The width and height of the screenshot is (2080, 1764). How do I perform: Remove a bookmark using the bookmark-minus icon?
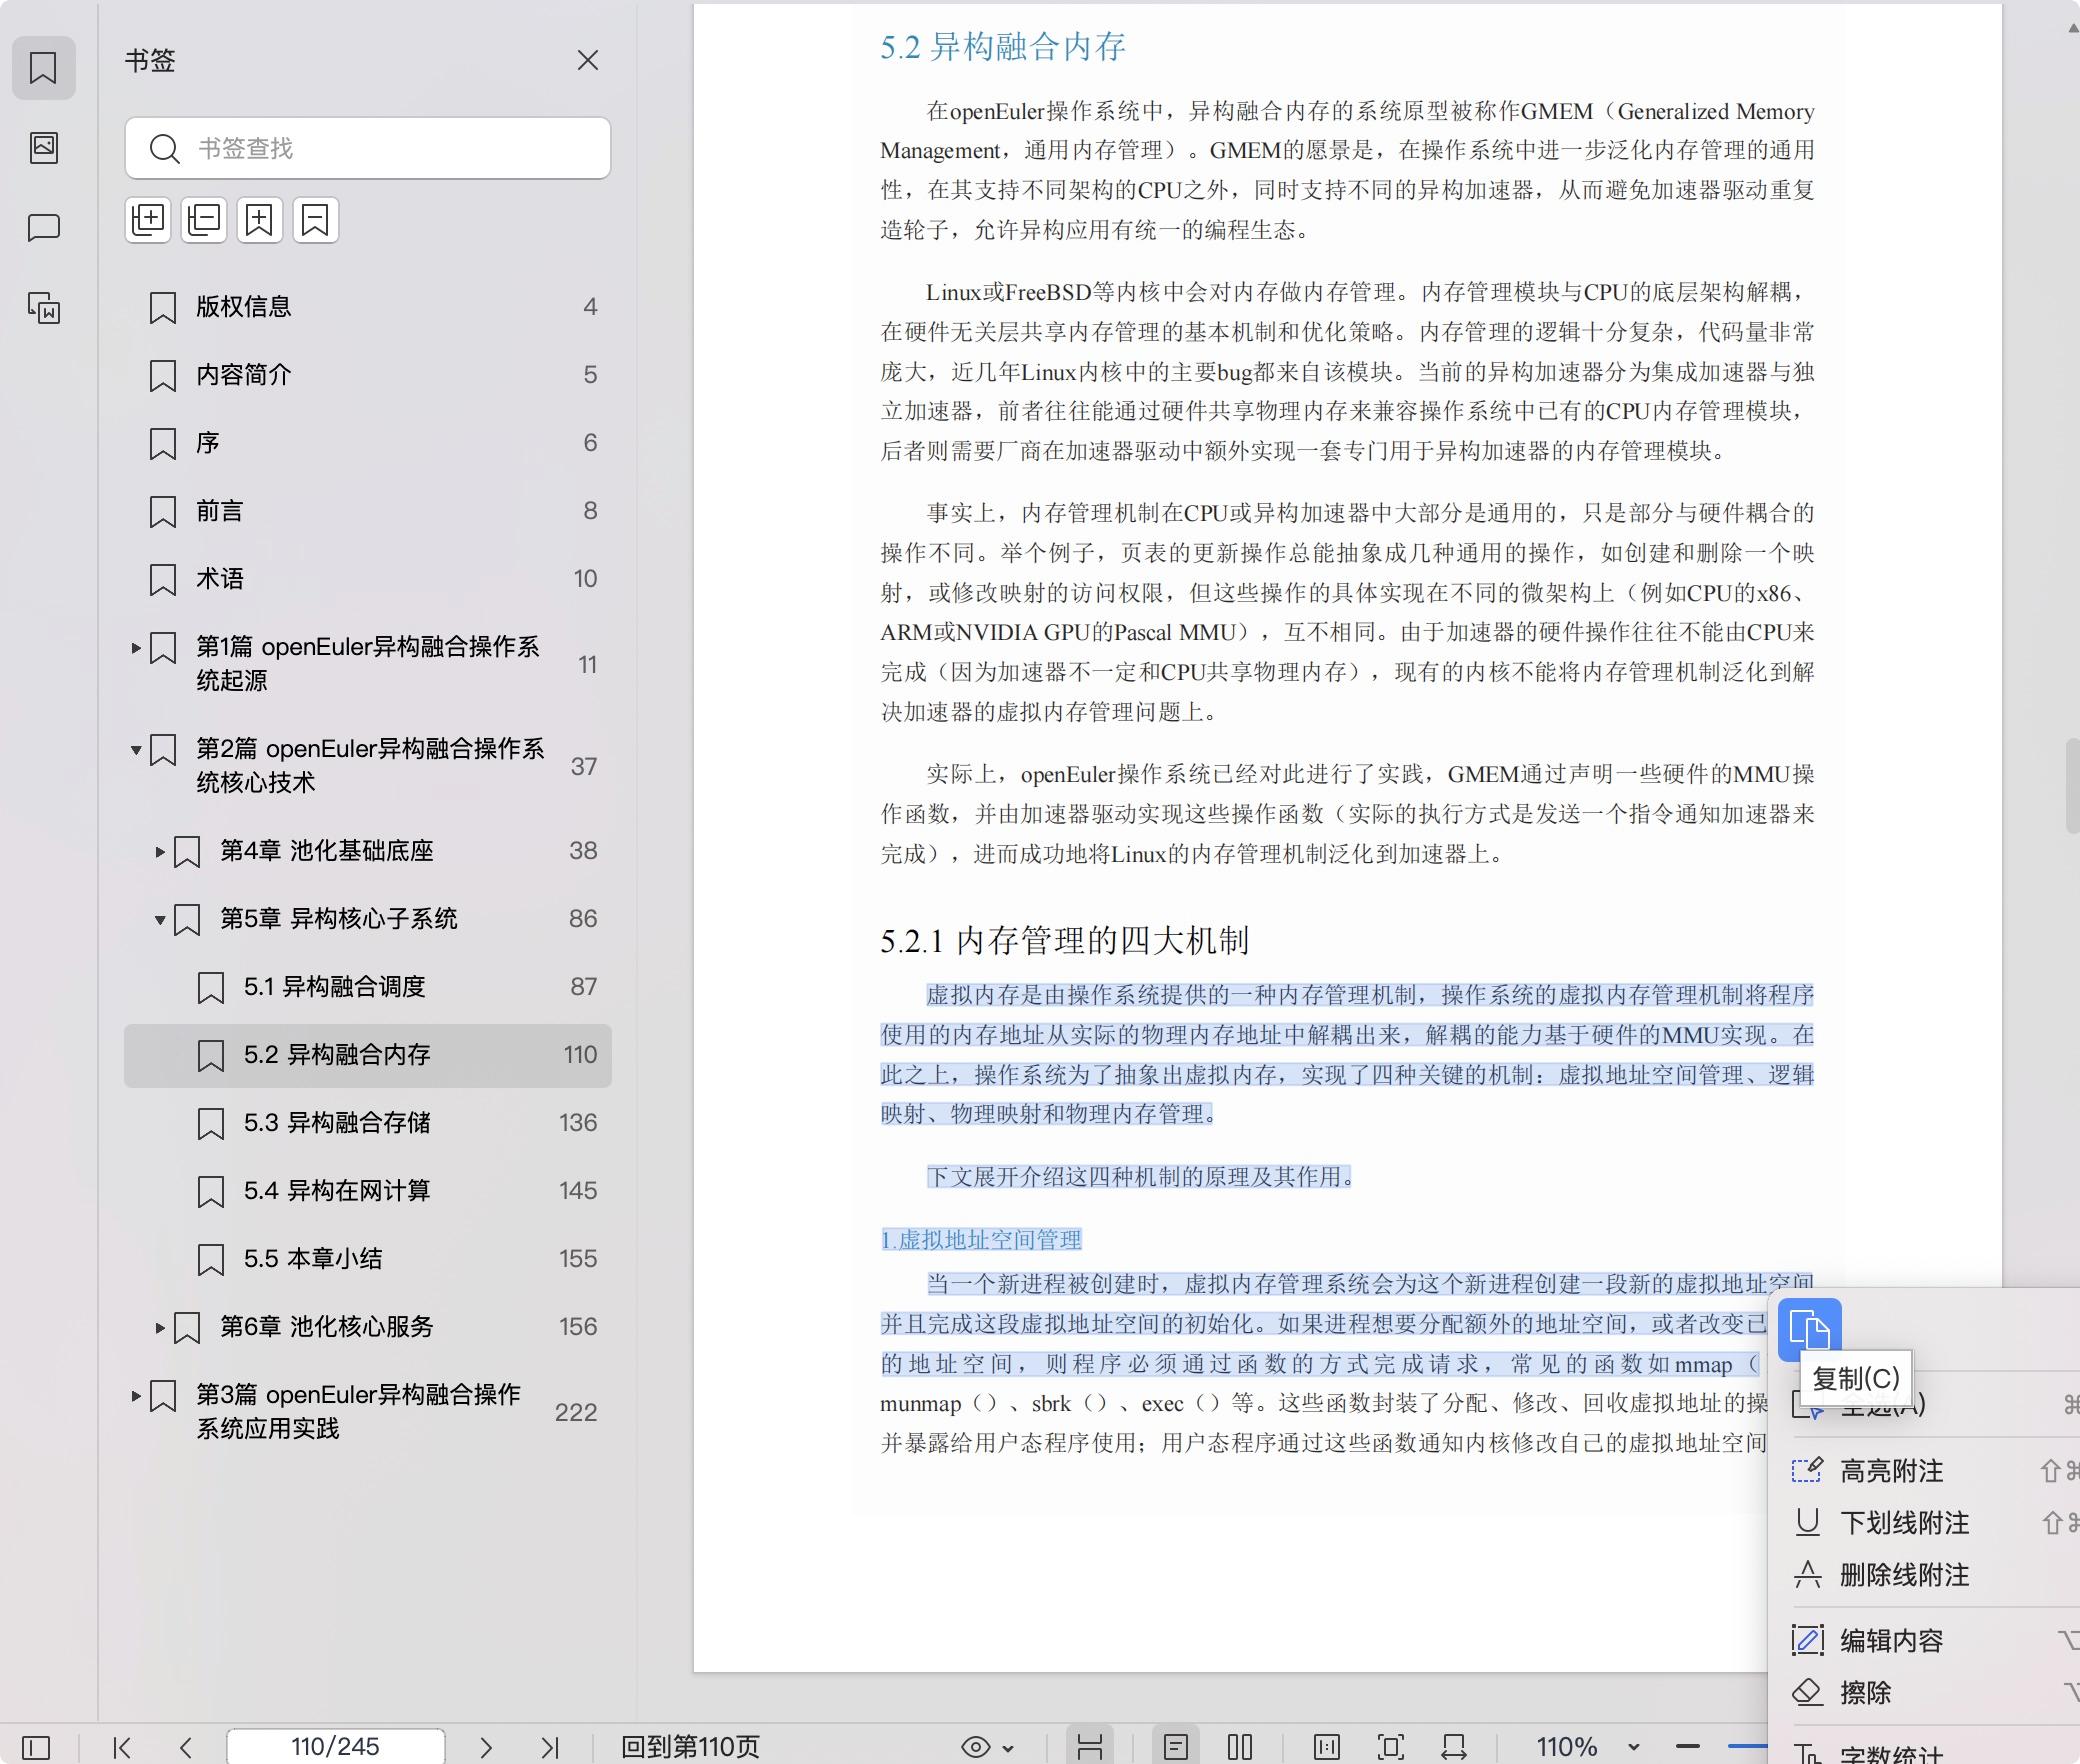click(316, 220)
